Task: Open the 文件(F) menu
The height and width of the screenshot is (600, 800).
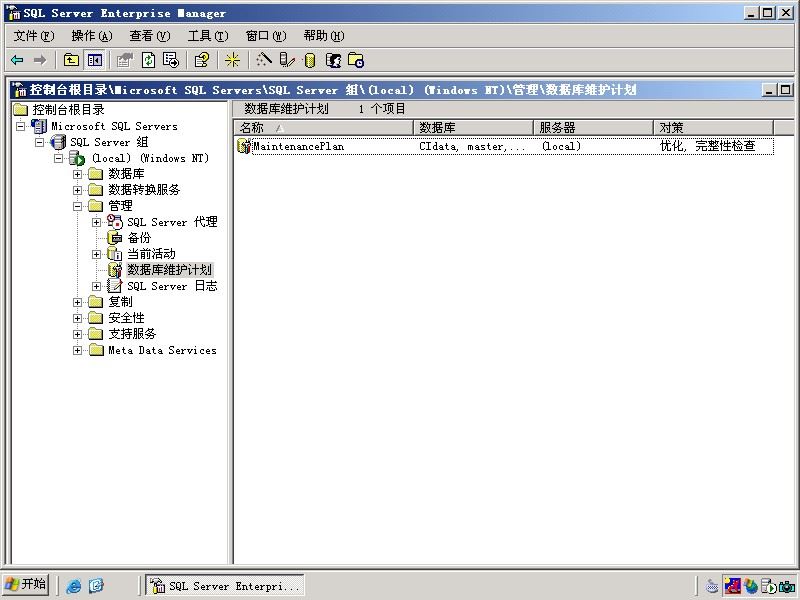Action: click(34, 36)
